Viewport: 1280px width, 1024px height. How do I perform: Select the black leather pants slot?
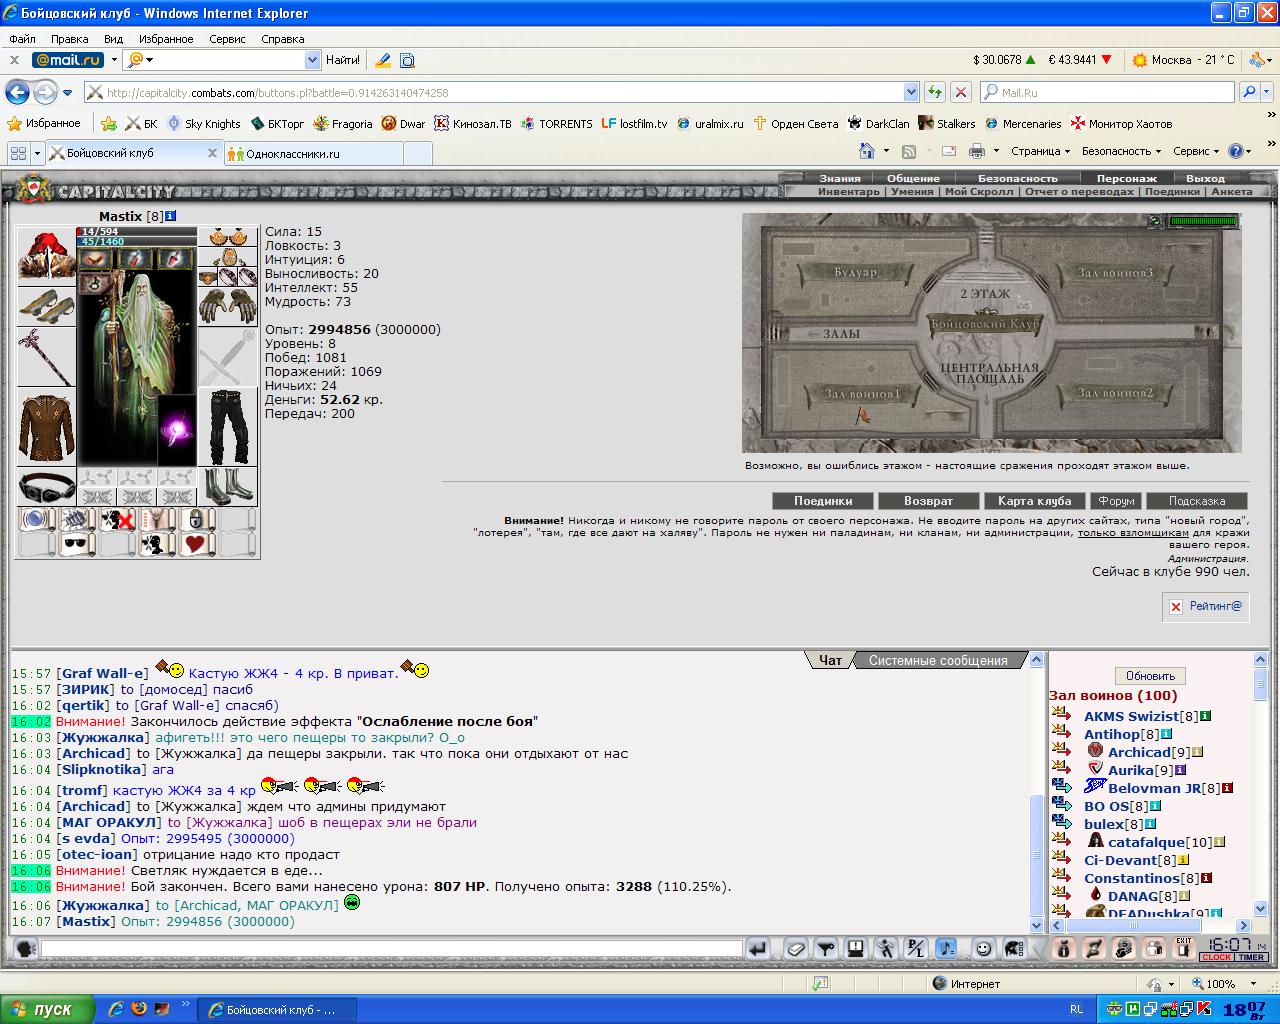227,427
